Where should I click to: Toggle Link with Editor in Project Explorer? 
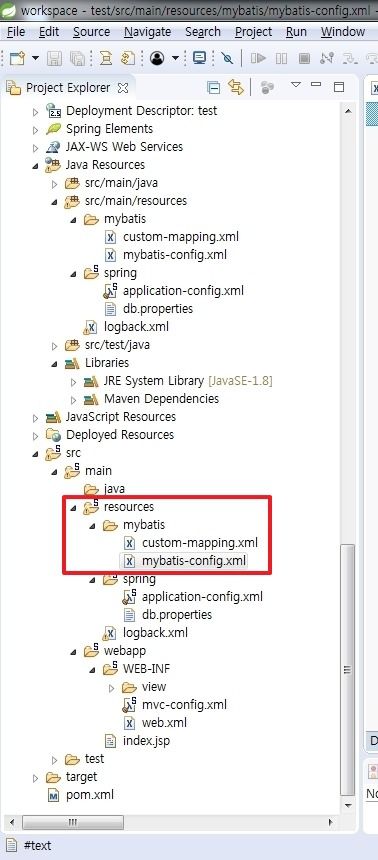pyautogui.click(x=236, y=87)
